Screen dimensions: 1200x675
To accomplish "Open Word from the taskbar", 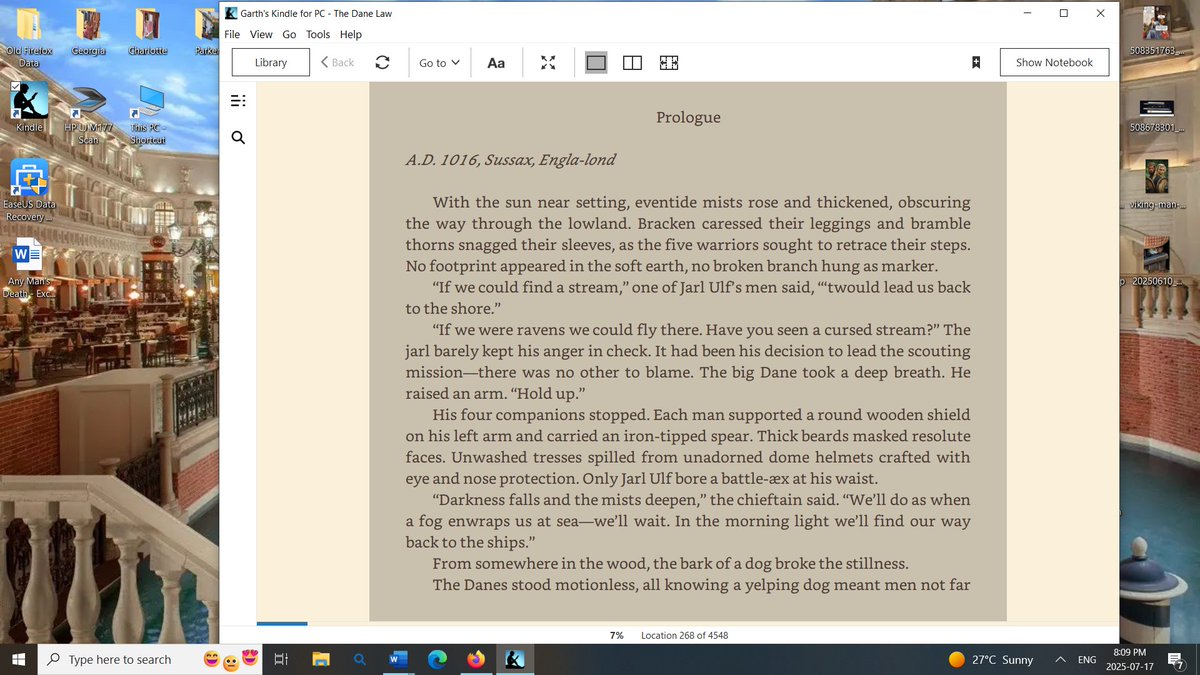I will tap(397, 659).
